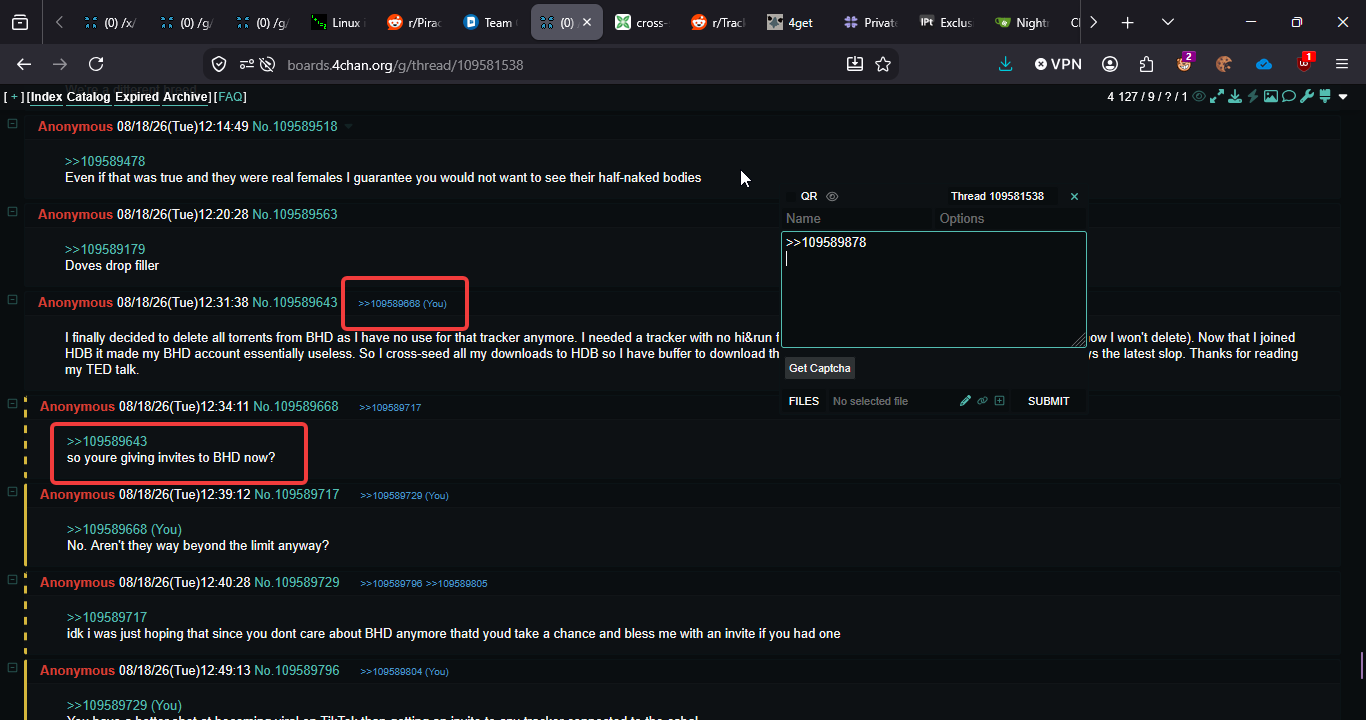Click the pencil icon in the QR files row
1366x720 pixels.
(965, 401)
